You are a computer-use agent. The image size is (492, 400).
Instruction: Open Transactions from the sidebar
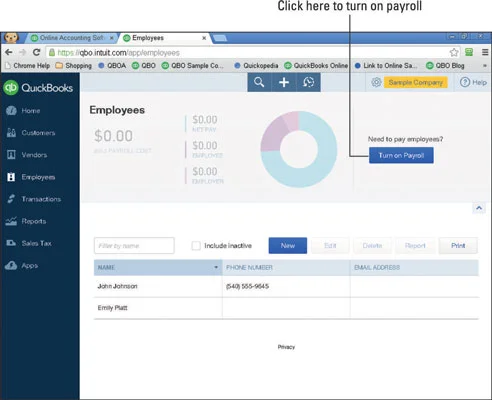(x=33, y=199)
